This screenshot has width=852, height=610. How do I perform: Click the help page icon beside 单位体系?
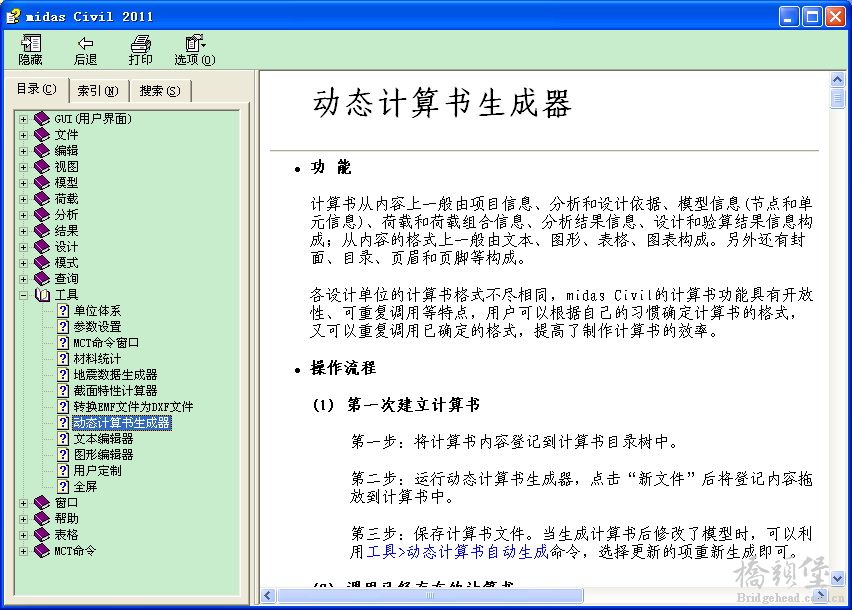coord(64,311)
